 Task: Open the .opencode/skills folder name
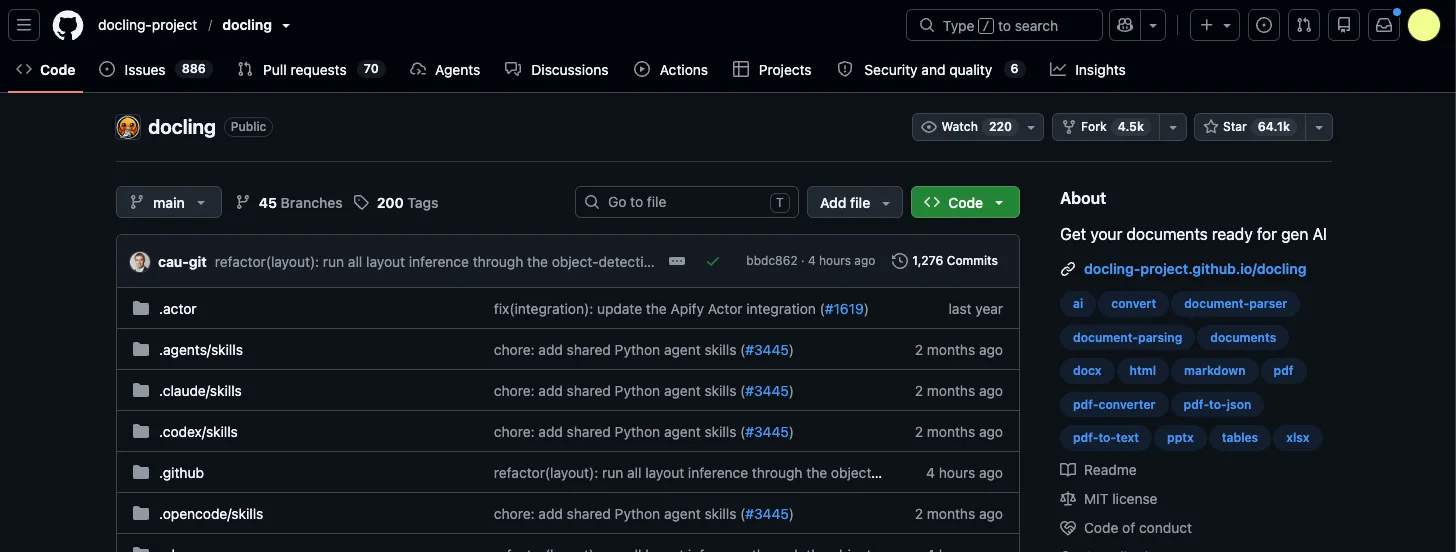click(211, 514)
